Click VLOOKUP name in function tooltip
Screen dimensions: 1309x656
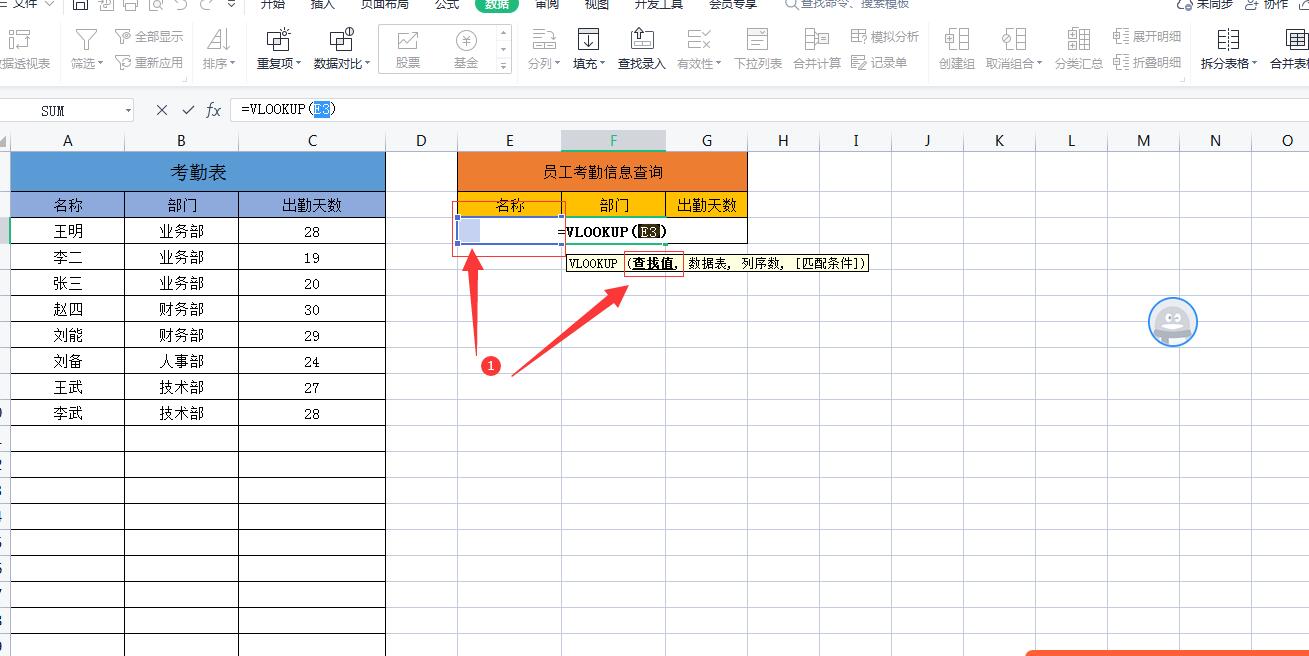point(593,264)
